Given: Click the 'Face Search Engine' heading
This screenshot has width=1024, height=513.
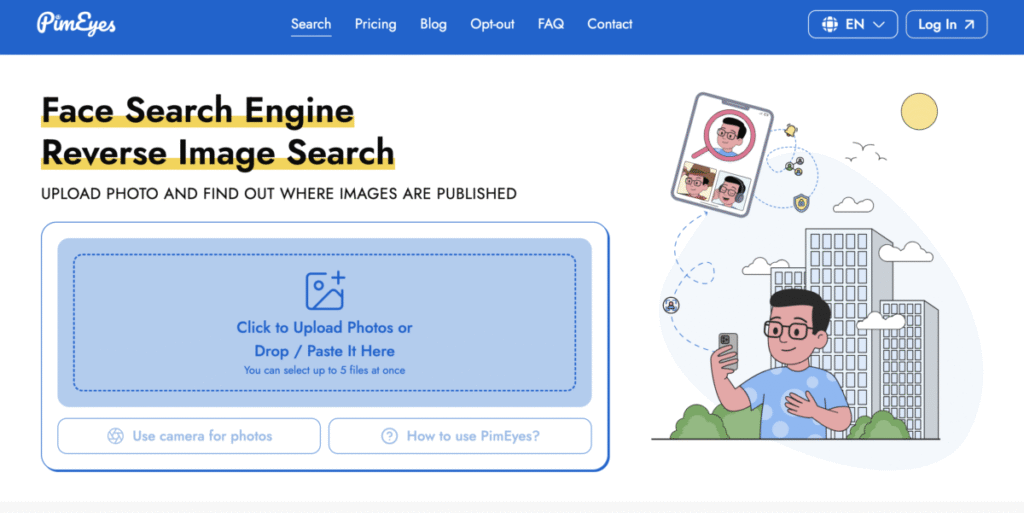Looking at the screenshot, I should tap(198, 110).
